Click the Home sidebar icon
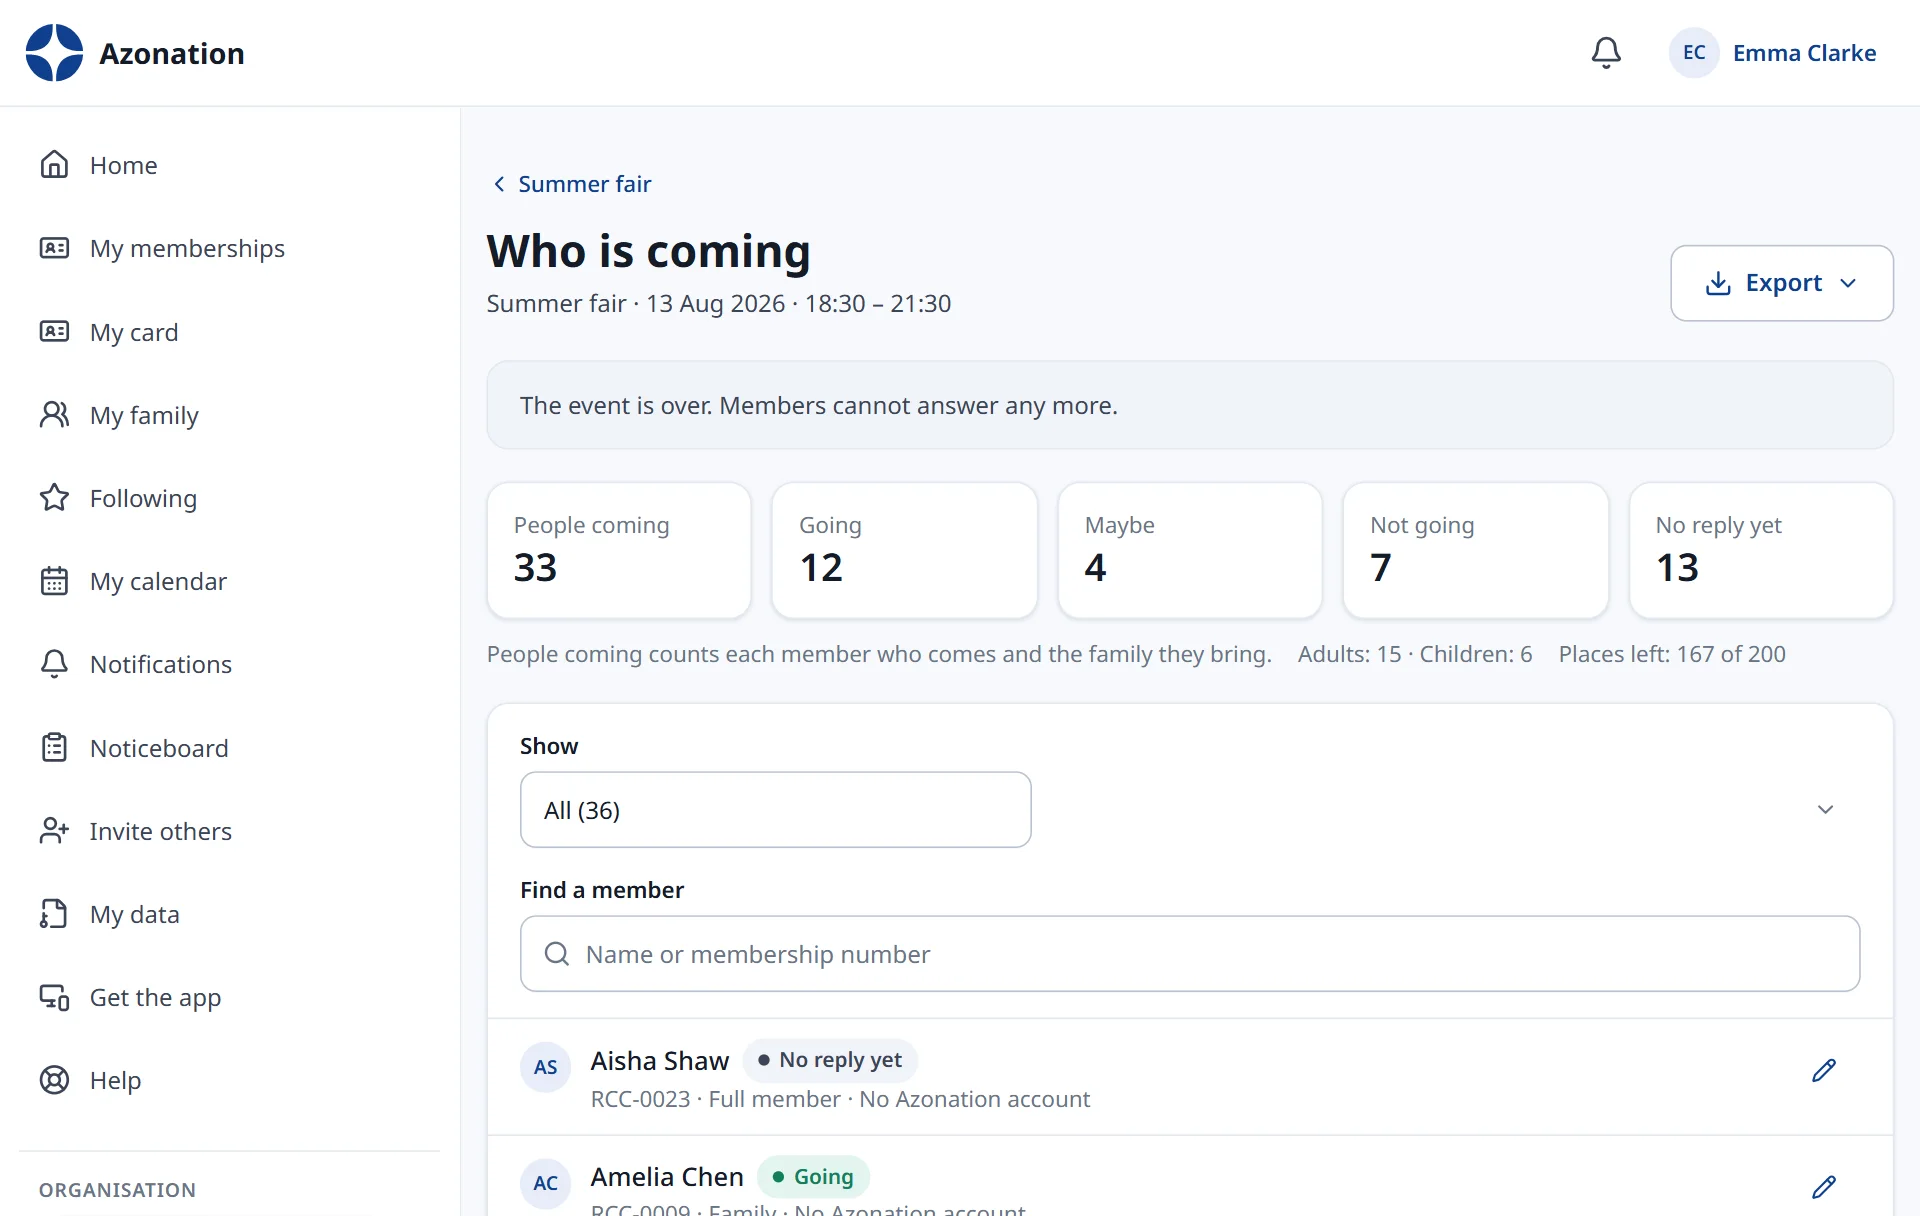 click(x=54, y=164)
